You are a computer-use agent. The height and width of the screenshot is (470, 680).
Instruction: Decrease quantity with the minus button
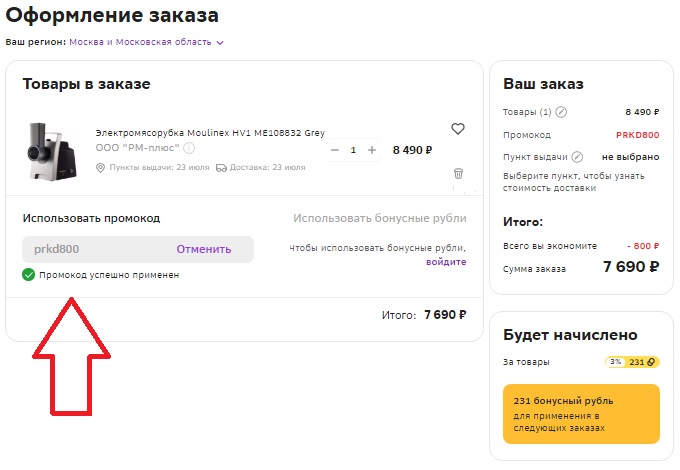[335, 150]
